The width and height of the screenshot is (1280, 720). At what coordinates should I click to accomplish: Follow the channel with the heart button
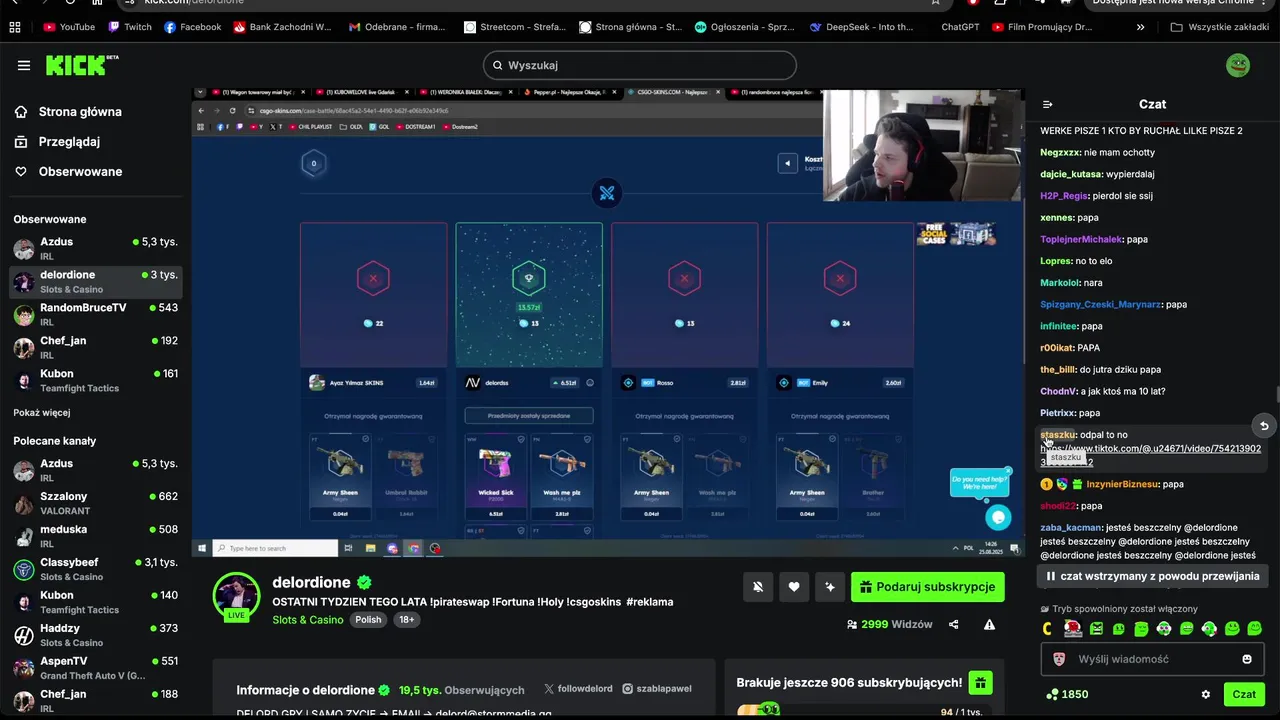pyautogui.click(x=794, y=587)
